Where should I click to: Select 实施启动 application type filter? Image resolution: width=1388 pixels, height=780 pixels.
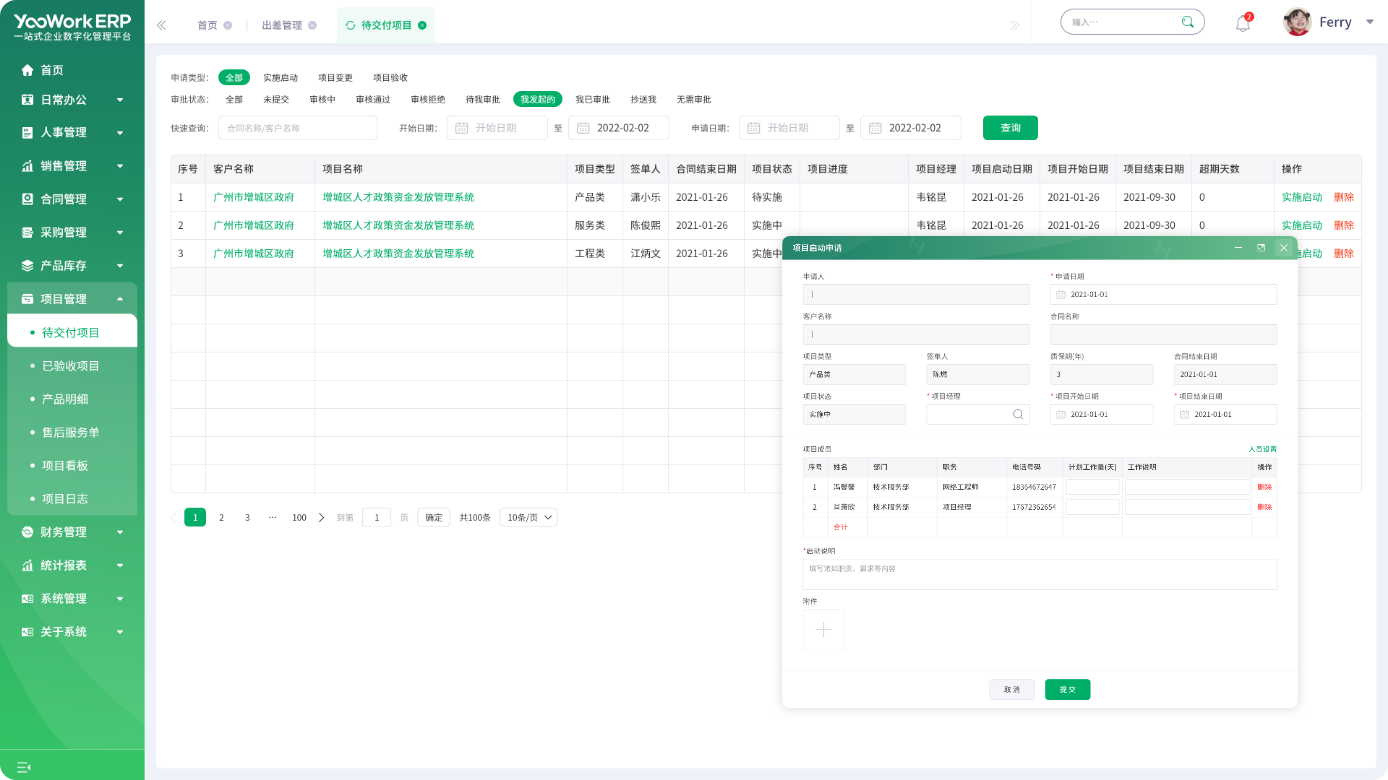pos(280,78)
